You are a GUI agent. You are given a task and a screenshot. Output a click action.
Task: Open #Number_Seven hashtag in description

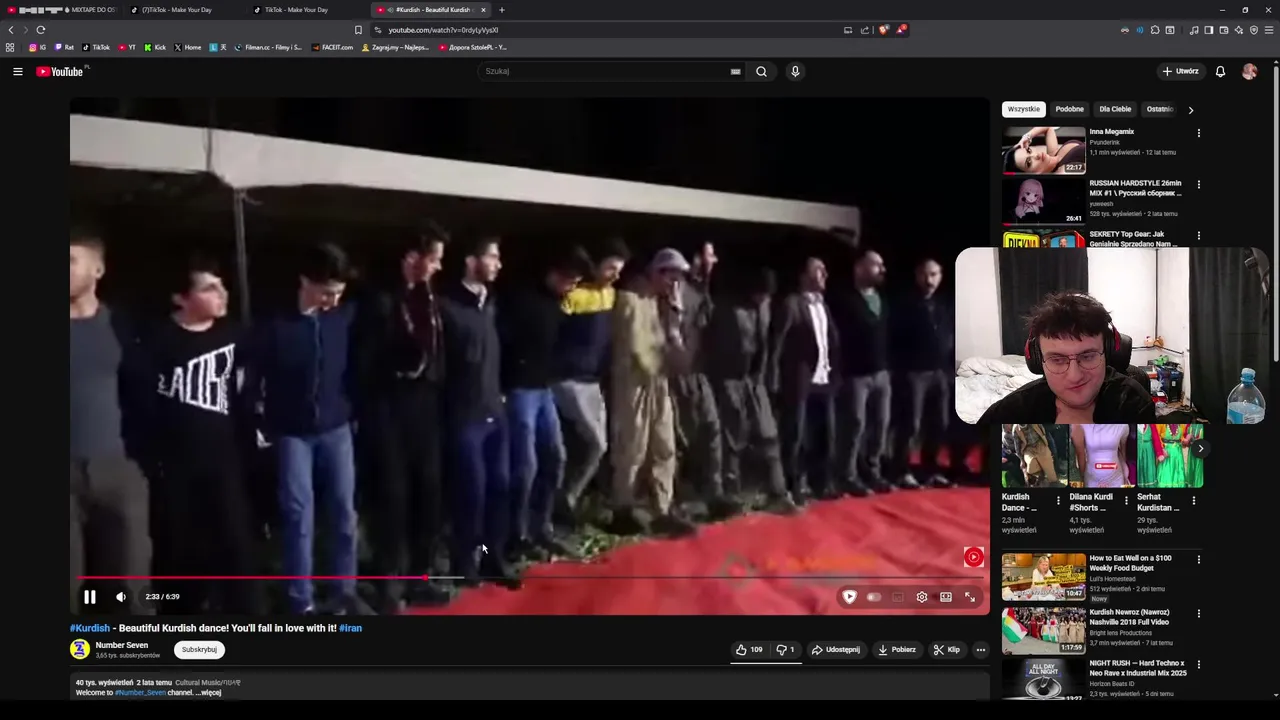tap(140, 692)
